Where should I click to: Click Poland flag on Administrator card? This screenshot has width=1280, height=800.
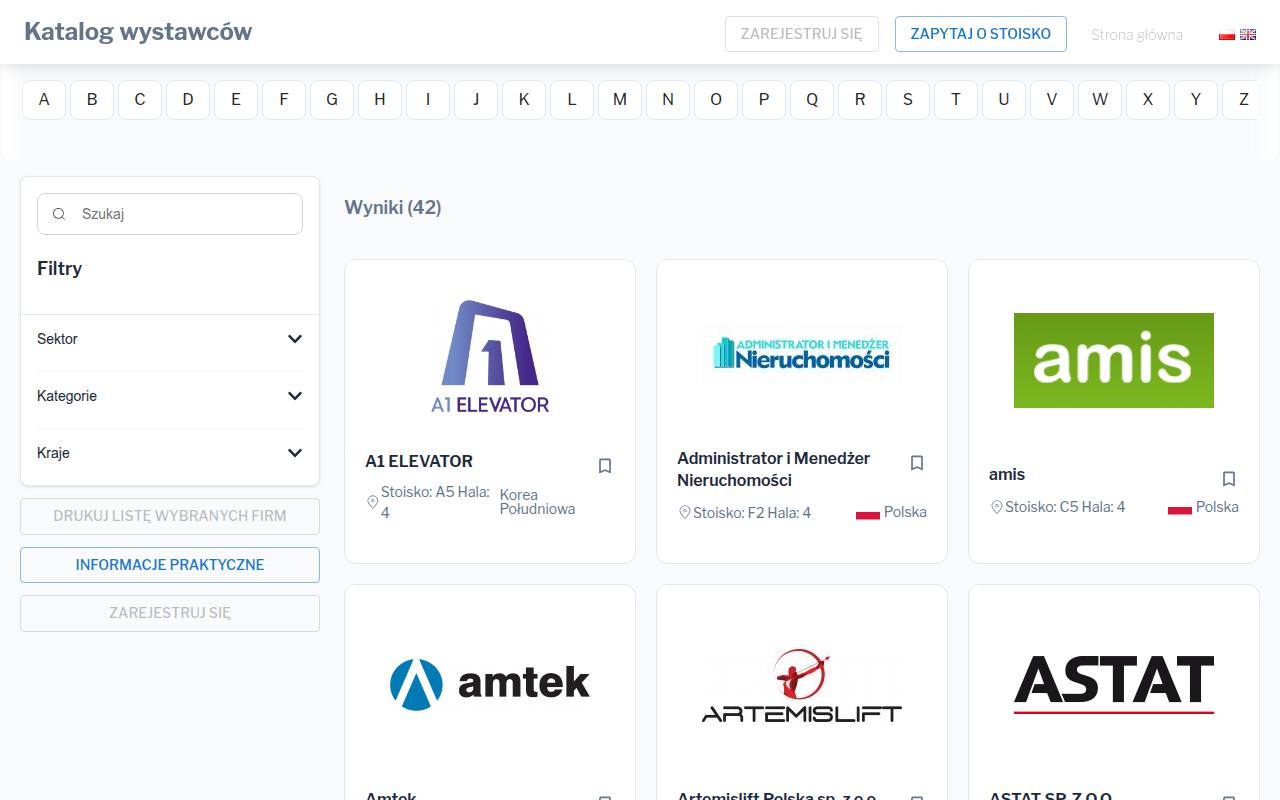click(868, 513)
